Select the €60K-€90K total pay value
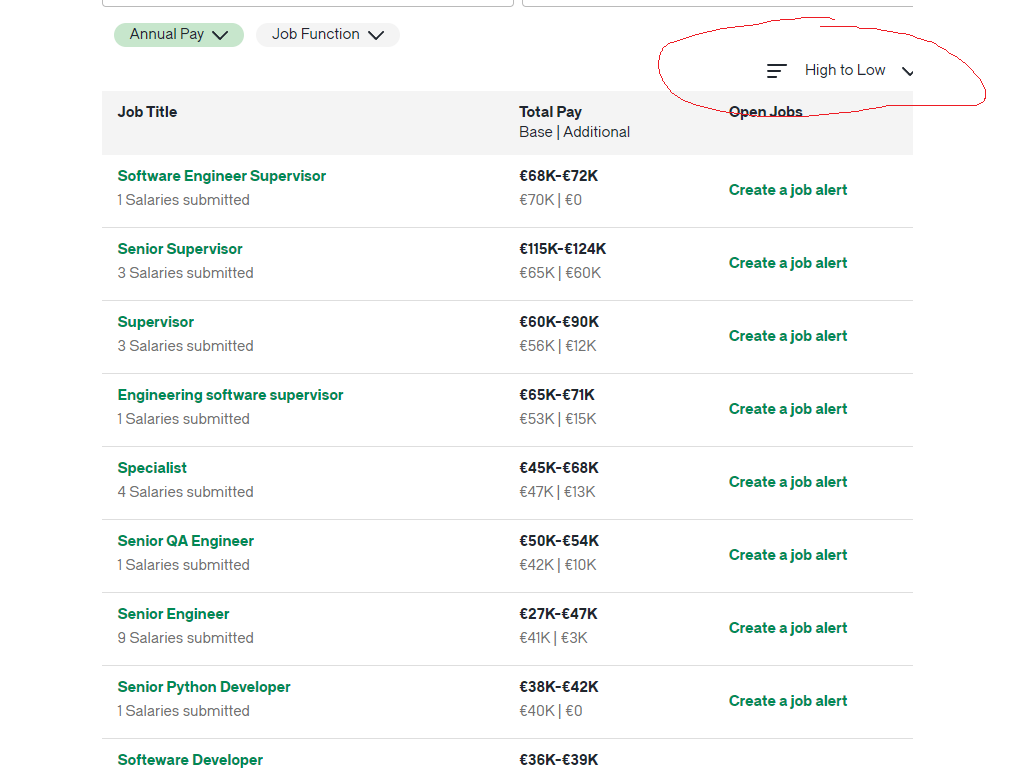Viewport: 1034px width, 768px height. point(559,322)
